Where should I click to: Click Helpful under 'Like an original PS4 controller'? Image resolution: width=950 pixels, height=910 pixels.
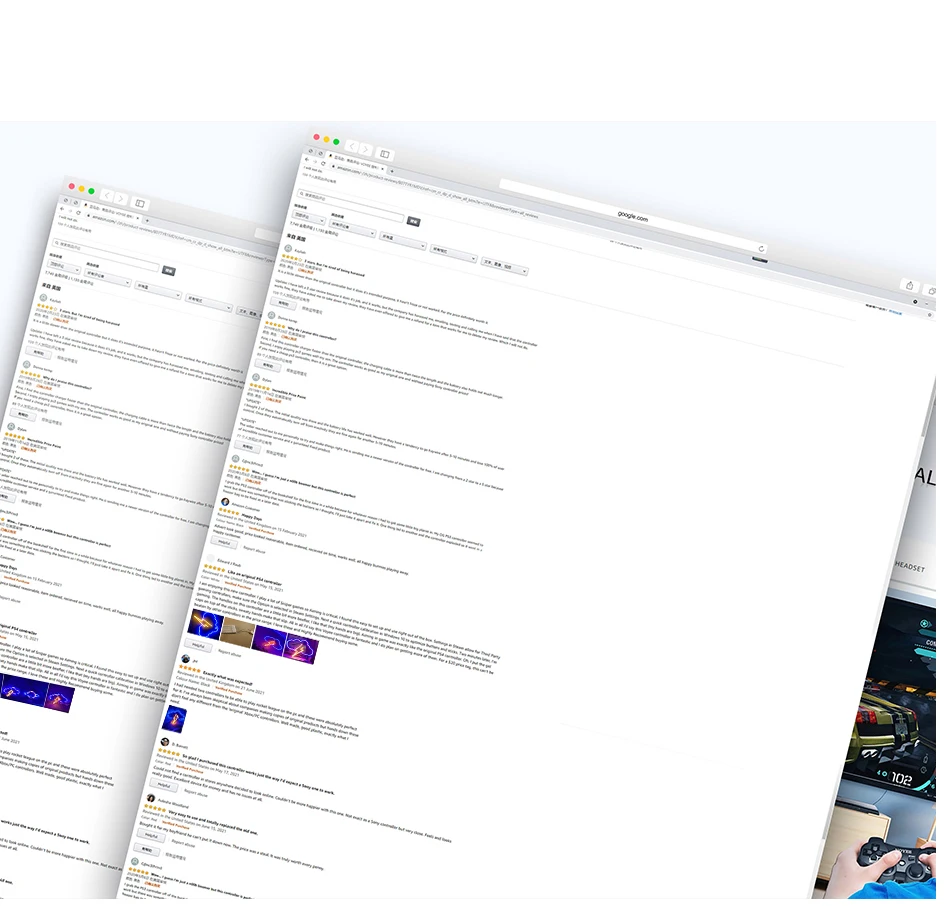coord(198,646)
